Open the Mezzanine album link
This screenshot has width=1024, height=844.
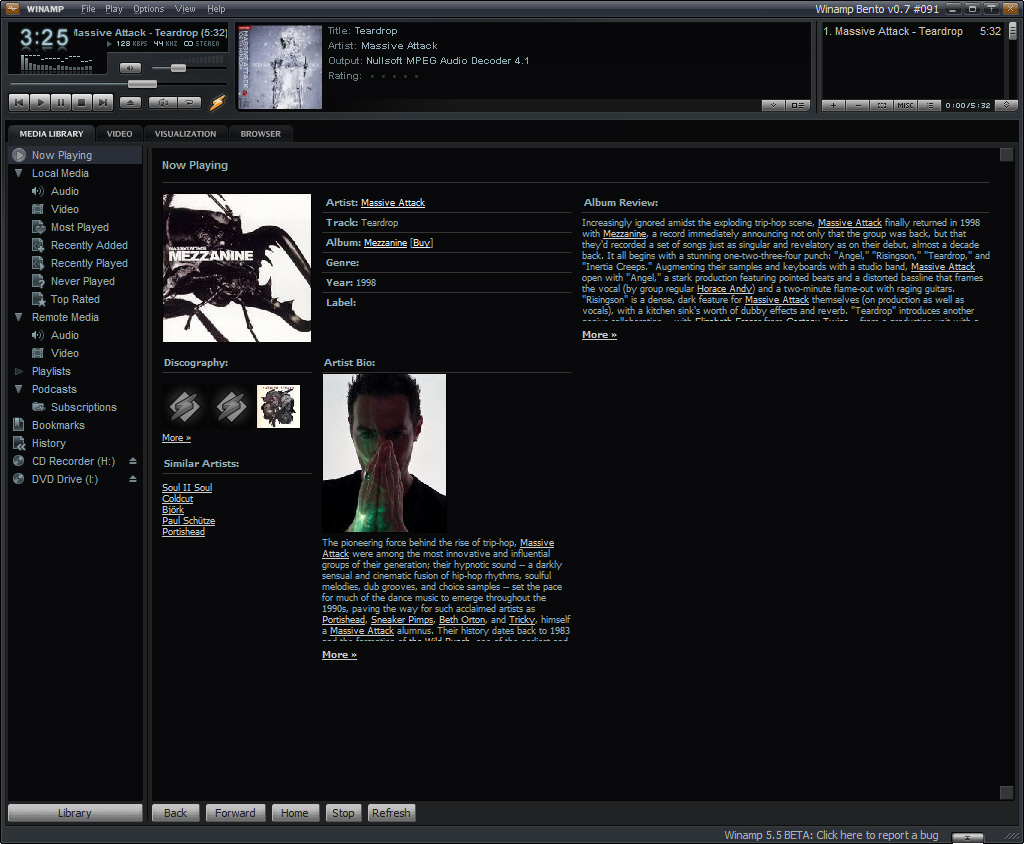pos(385,243)
